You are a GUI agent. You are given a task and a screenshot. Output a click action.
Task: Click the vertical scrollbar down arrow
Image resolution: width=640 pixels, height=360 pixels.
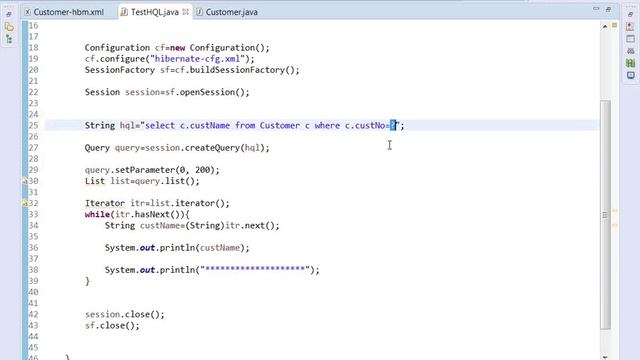point(605,357)
